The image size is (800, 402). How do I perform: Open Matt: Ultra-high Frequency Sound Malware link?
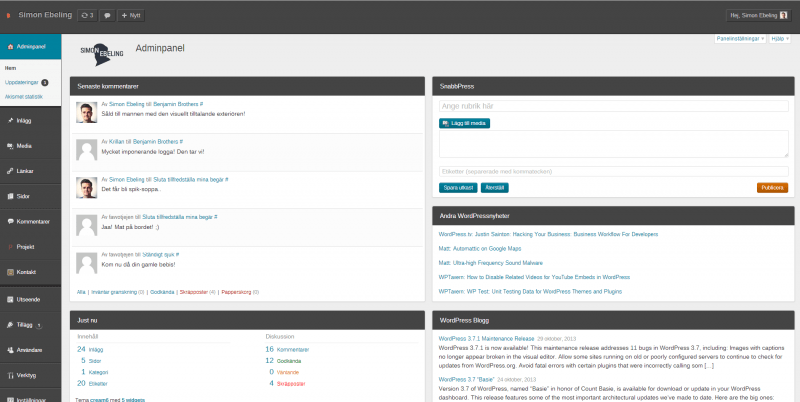point(490,263)
